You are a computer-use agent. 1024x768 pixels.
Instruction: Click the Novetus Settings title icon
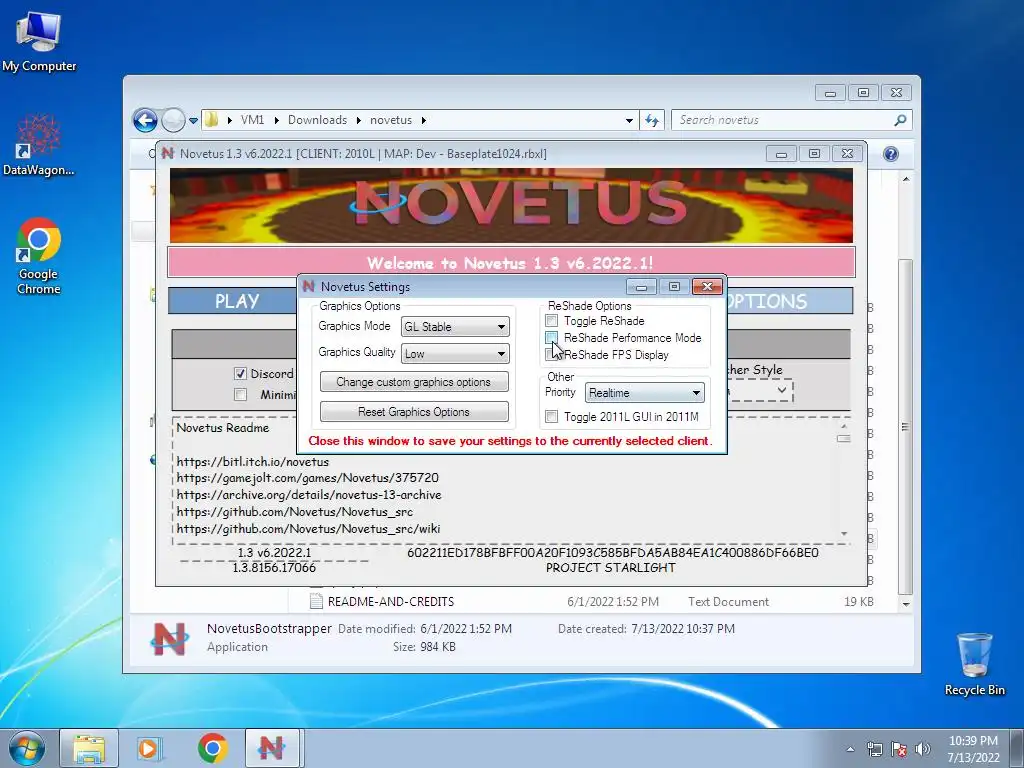pos(309,286)
